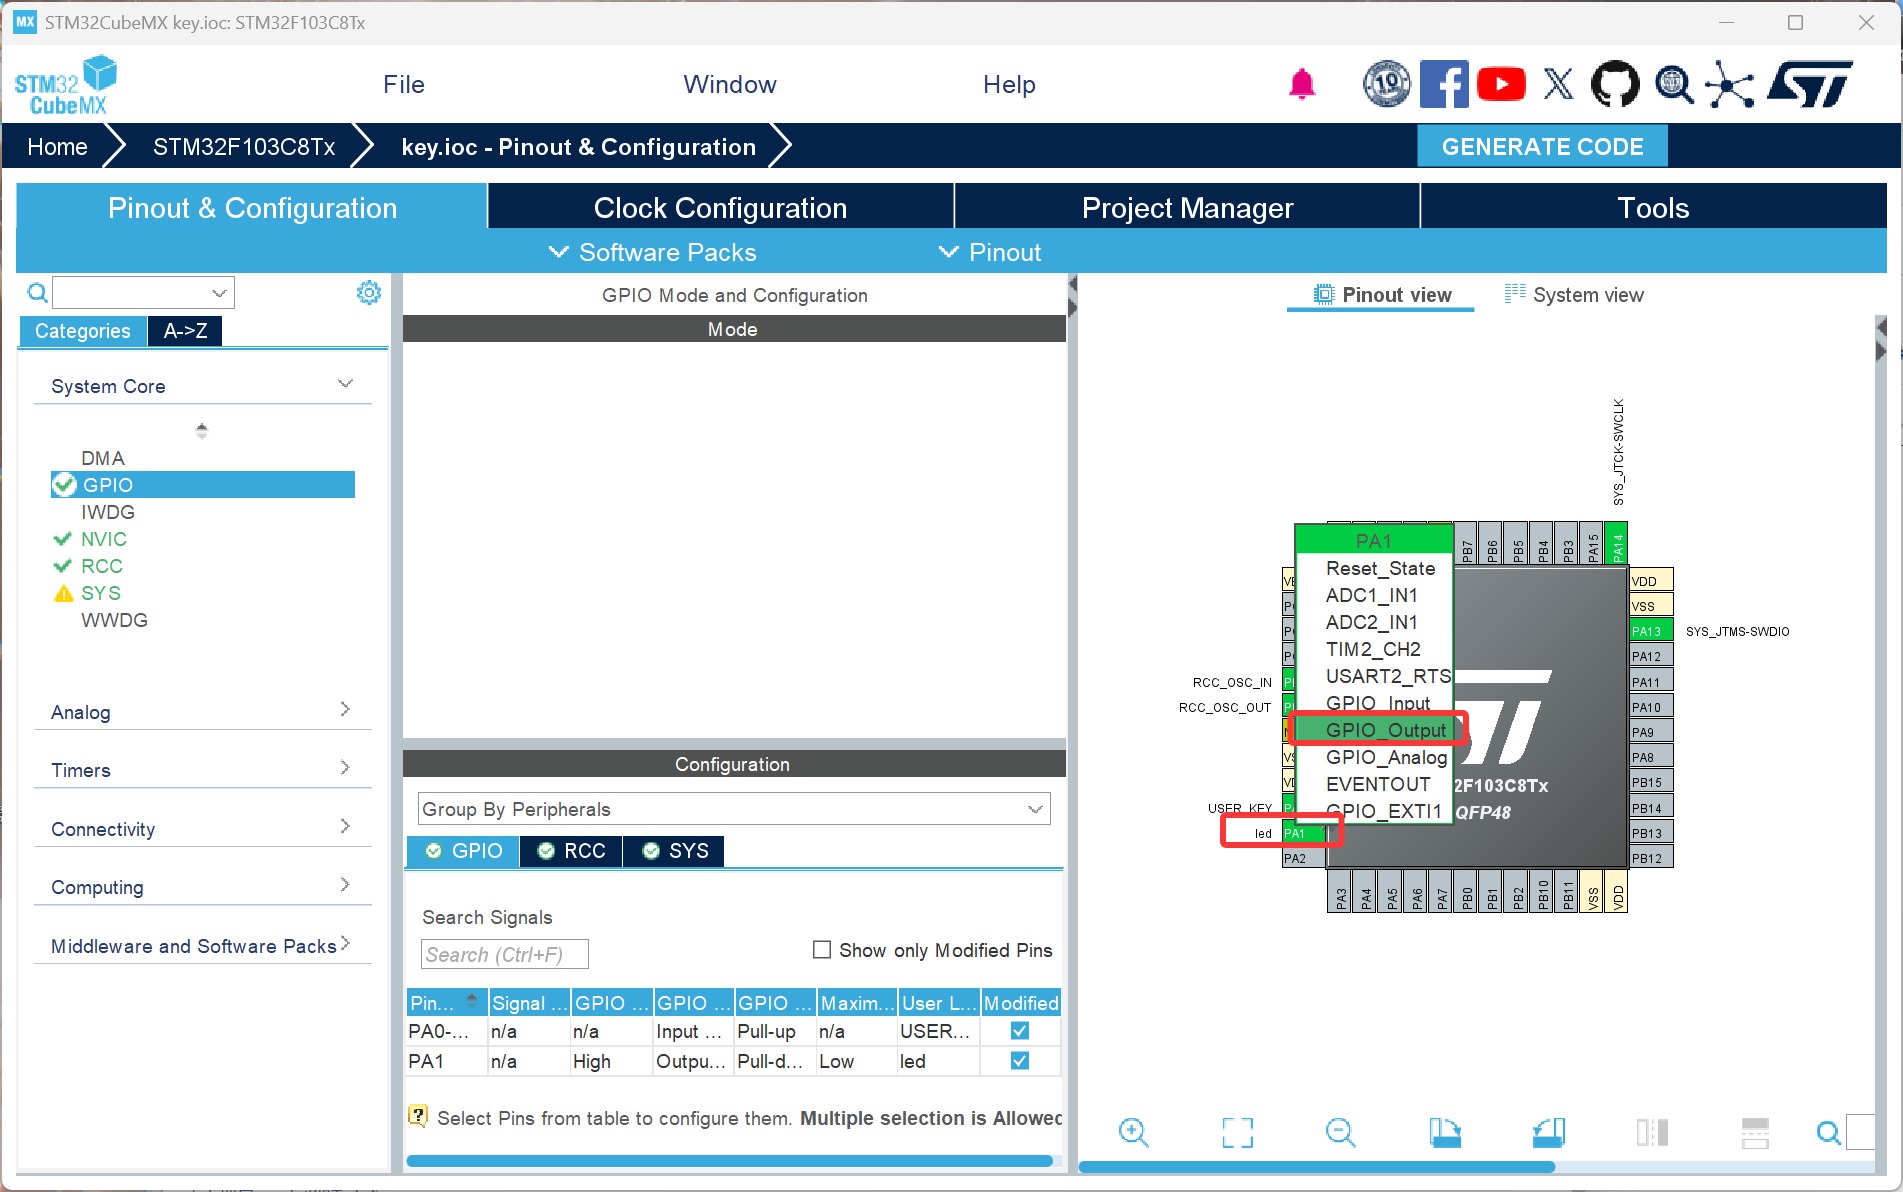Image resolution: width=1903 pixels, height=1192 pixels.
Task: Select the NVIC peripheral item
Action: tap(104, 539)
